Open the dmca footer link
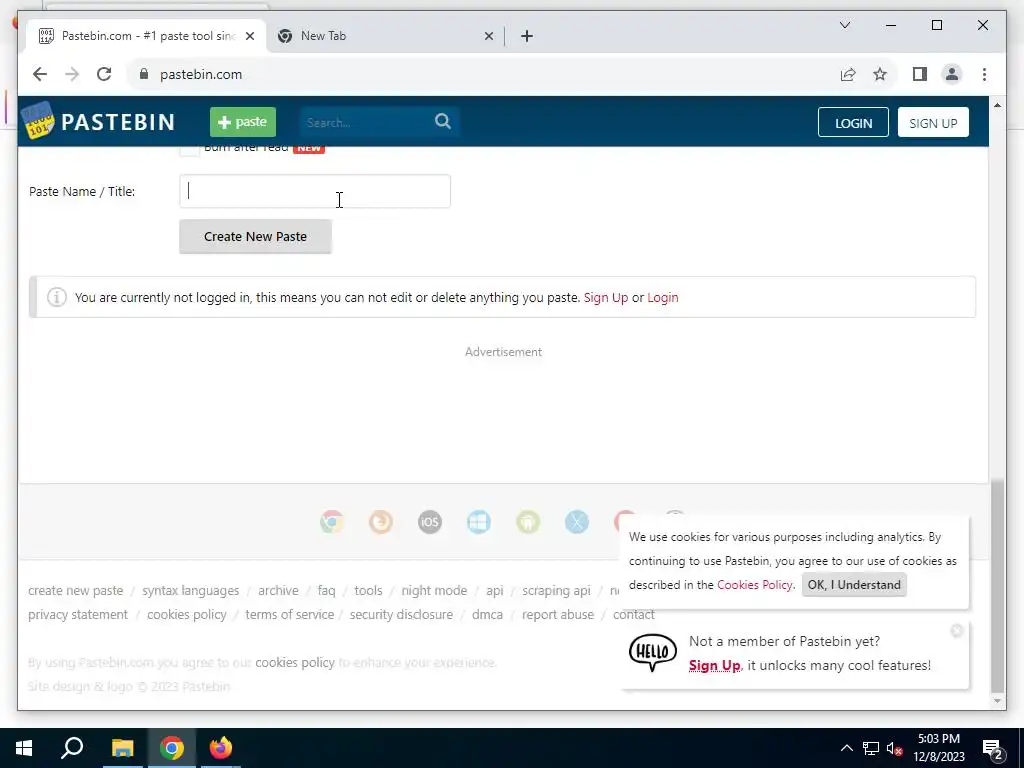Screen dimensions: 1024x768 coord(487,615)
